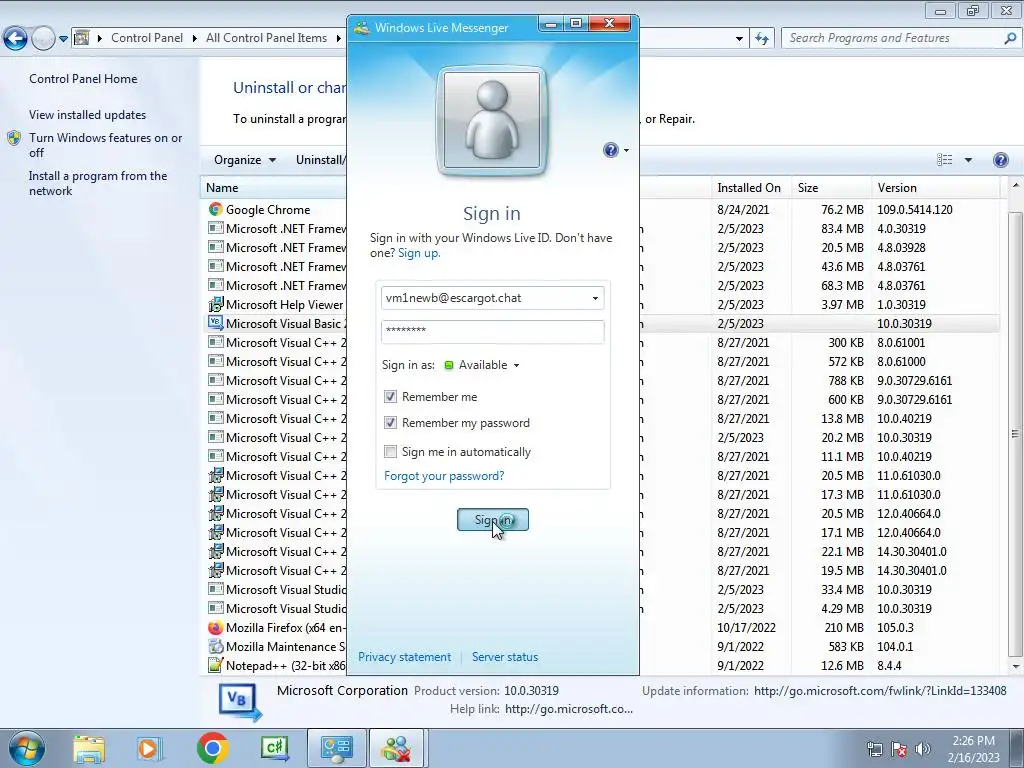Click All Control Panel Items breadcrumb
The height and width of the screenshot is (768, 1024).
tap(266, 38)
